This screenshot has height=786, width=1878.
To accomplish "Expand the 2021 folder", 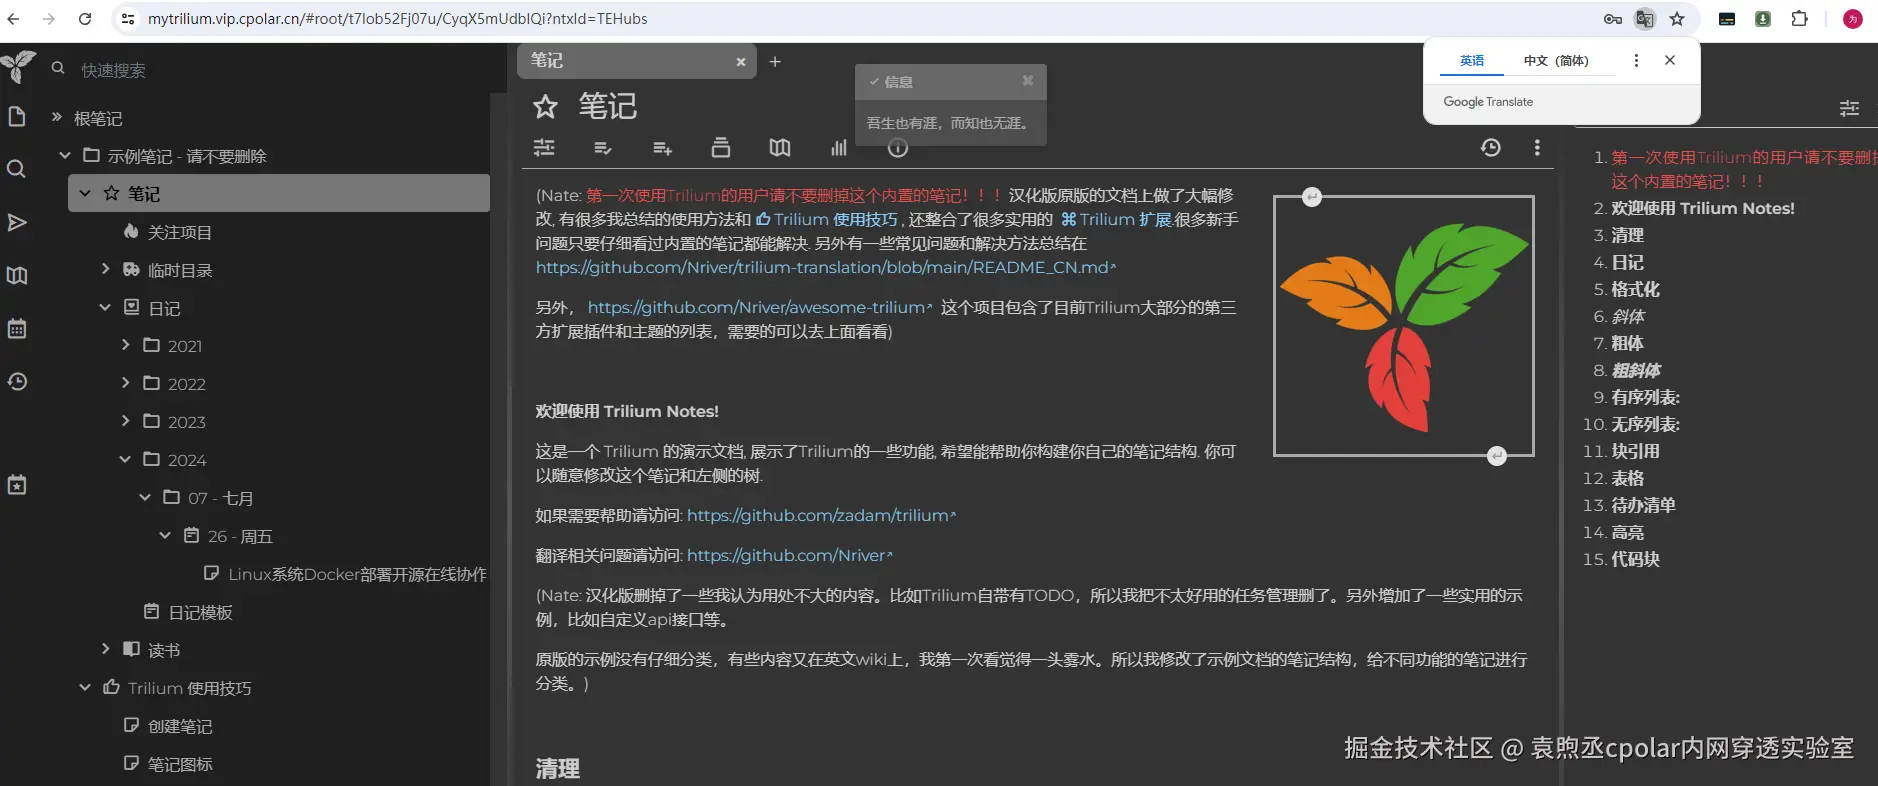I will point(125,345).
